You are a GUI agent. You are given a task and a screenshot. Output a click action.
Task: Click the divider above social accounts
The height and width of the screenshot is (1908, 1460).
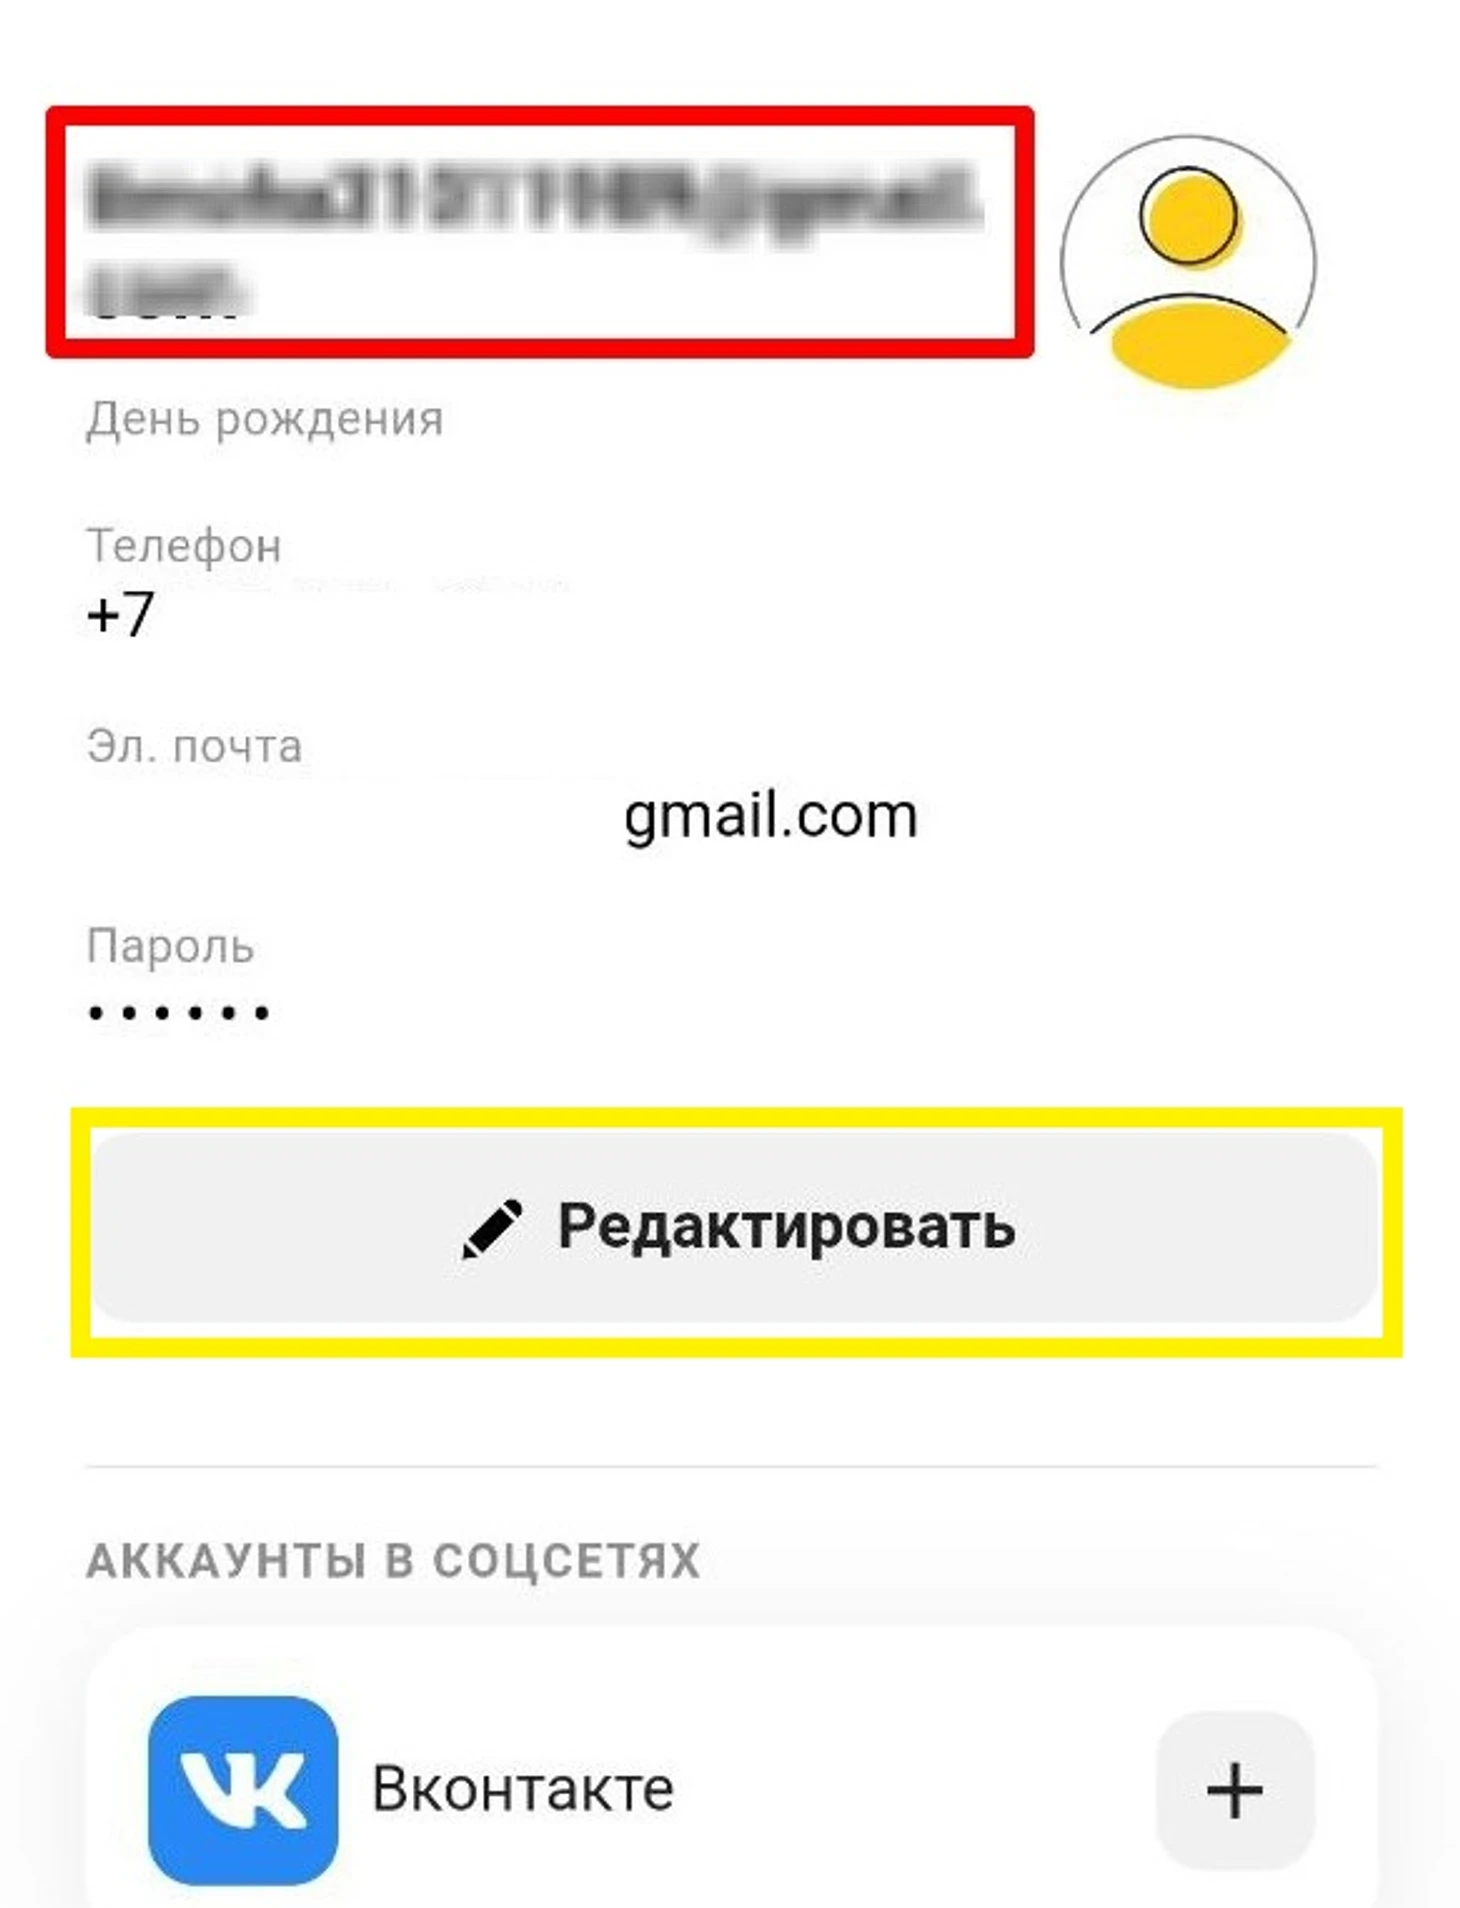[x=732, y=1467]
